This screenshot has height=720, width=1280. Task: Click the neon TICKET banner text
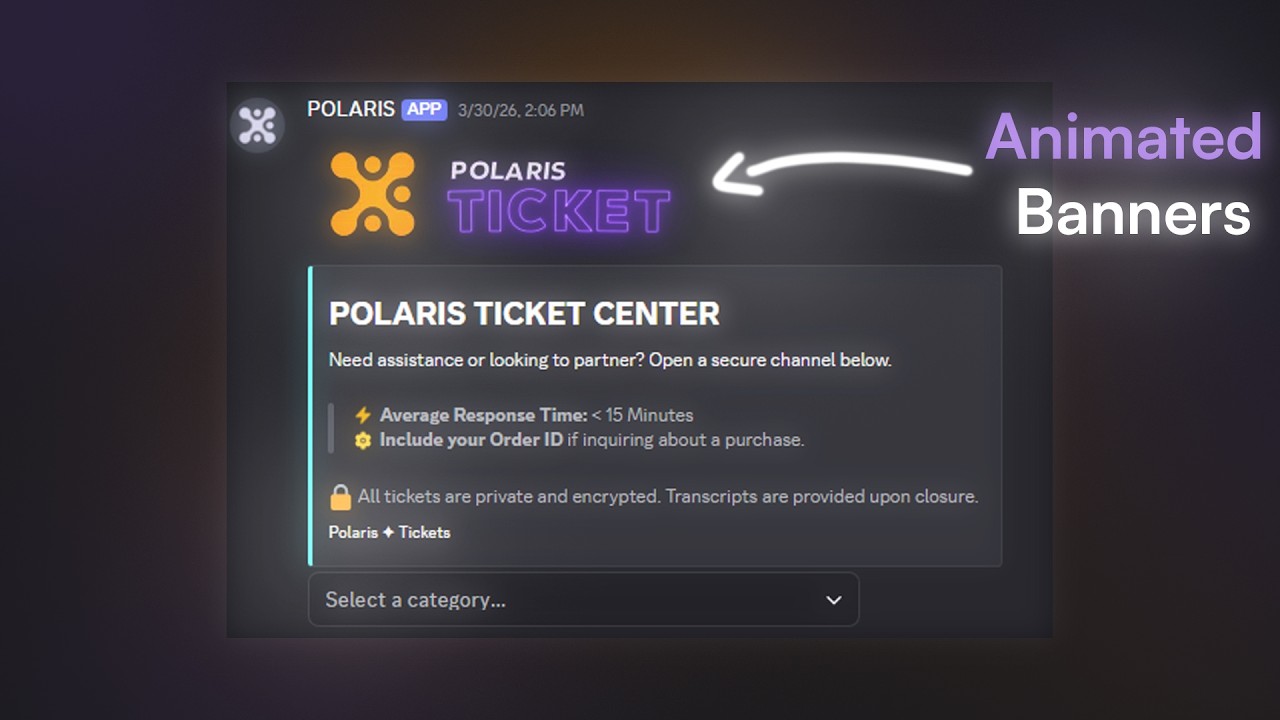[x=558, y=211]
